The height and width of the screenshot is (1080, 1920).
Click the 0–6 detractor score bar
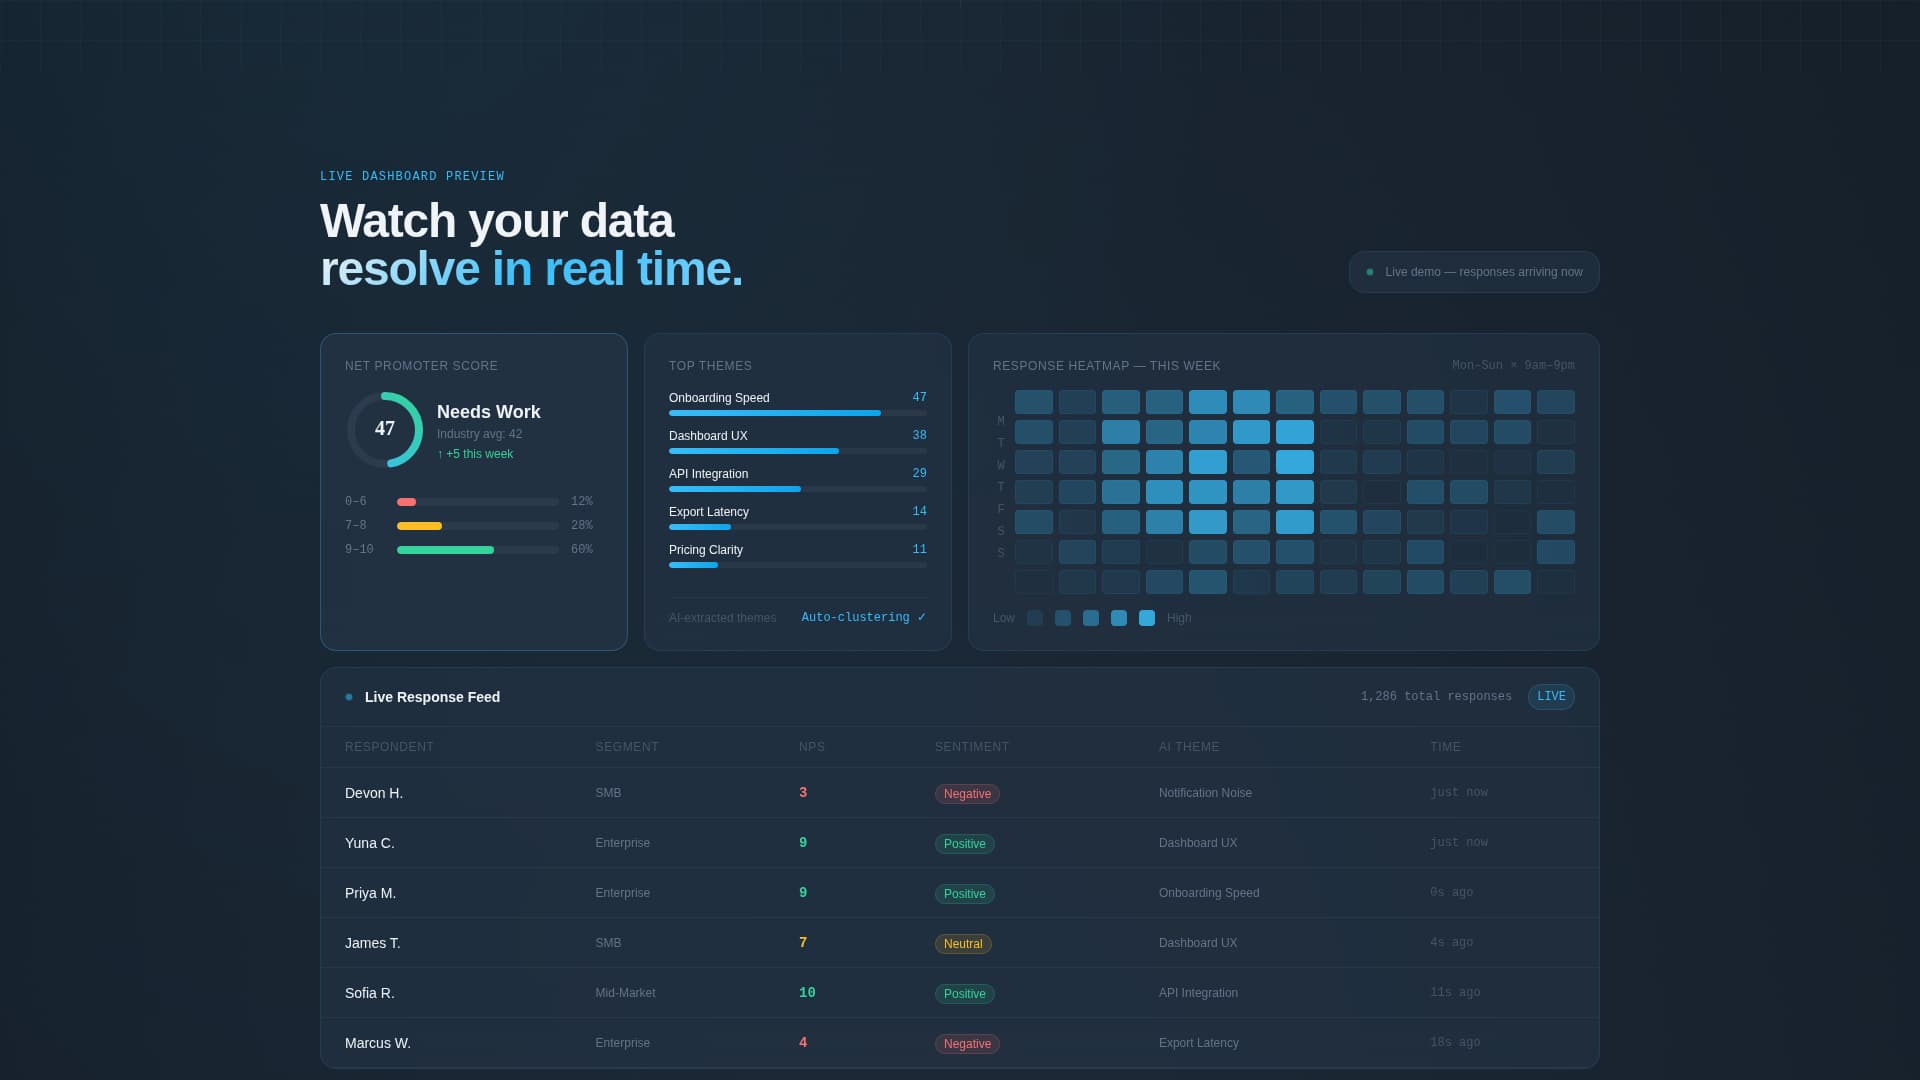tap(478, 502)
